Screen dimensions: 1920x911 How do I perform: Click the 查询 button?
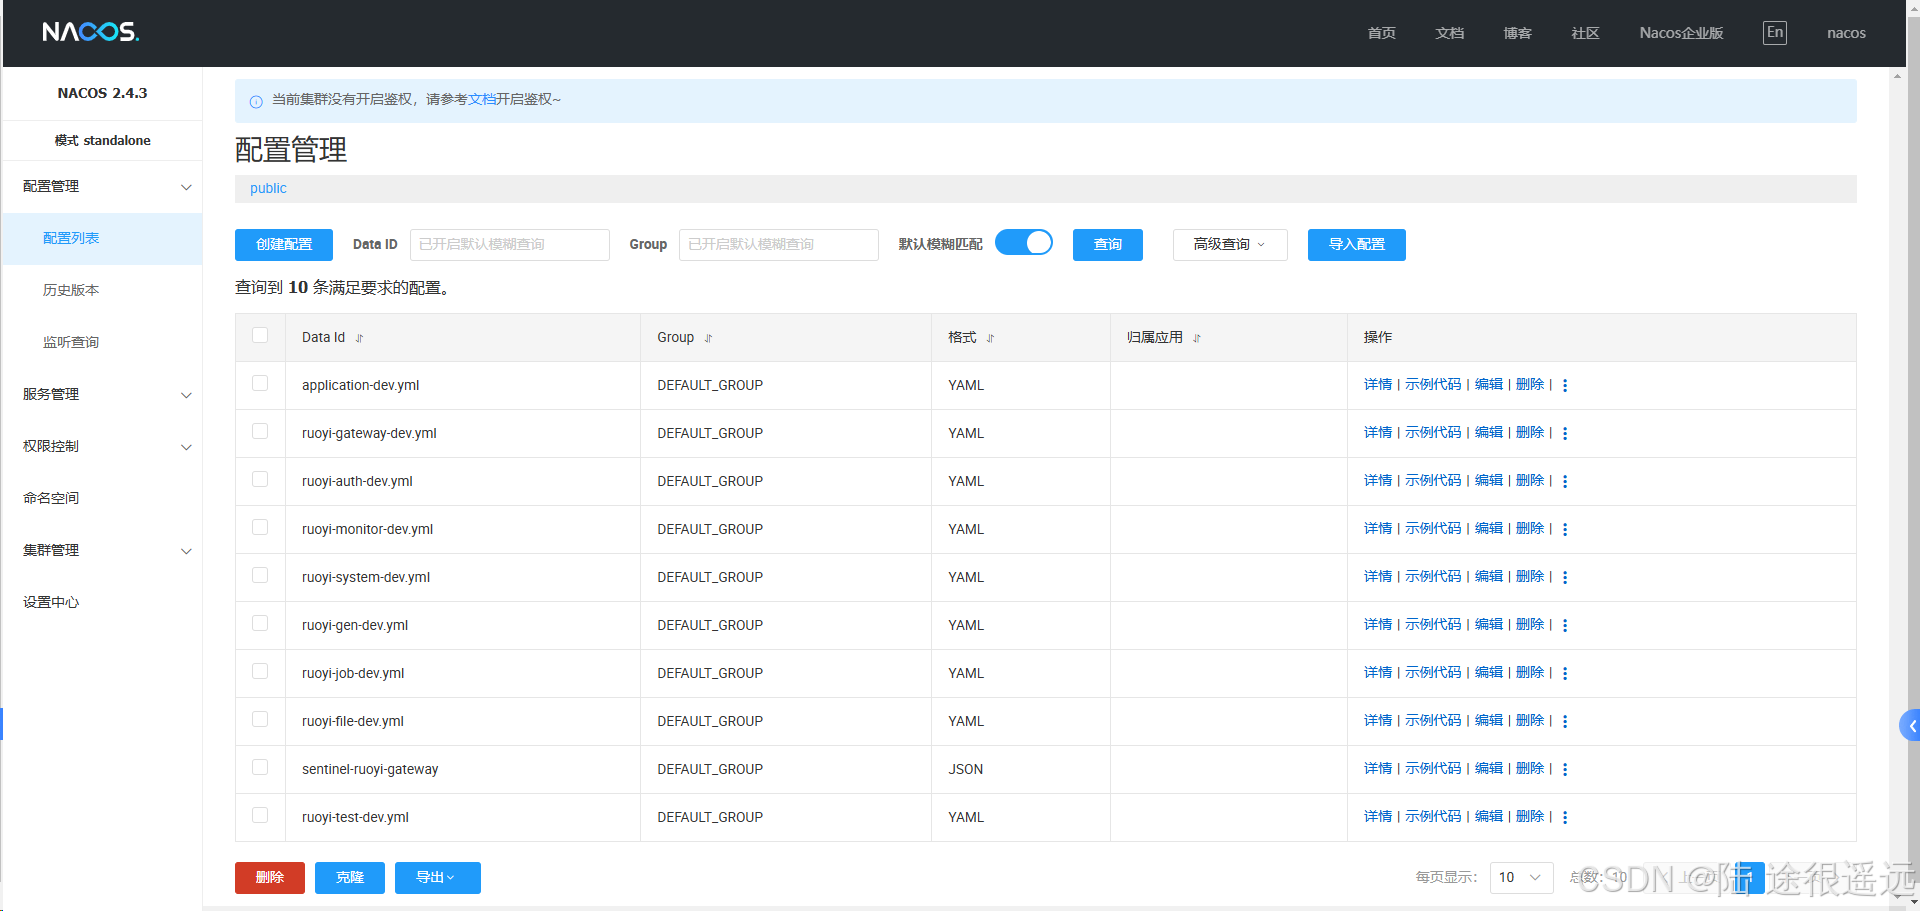pyautogui.click(x=1108, y=245)
